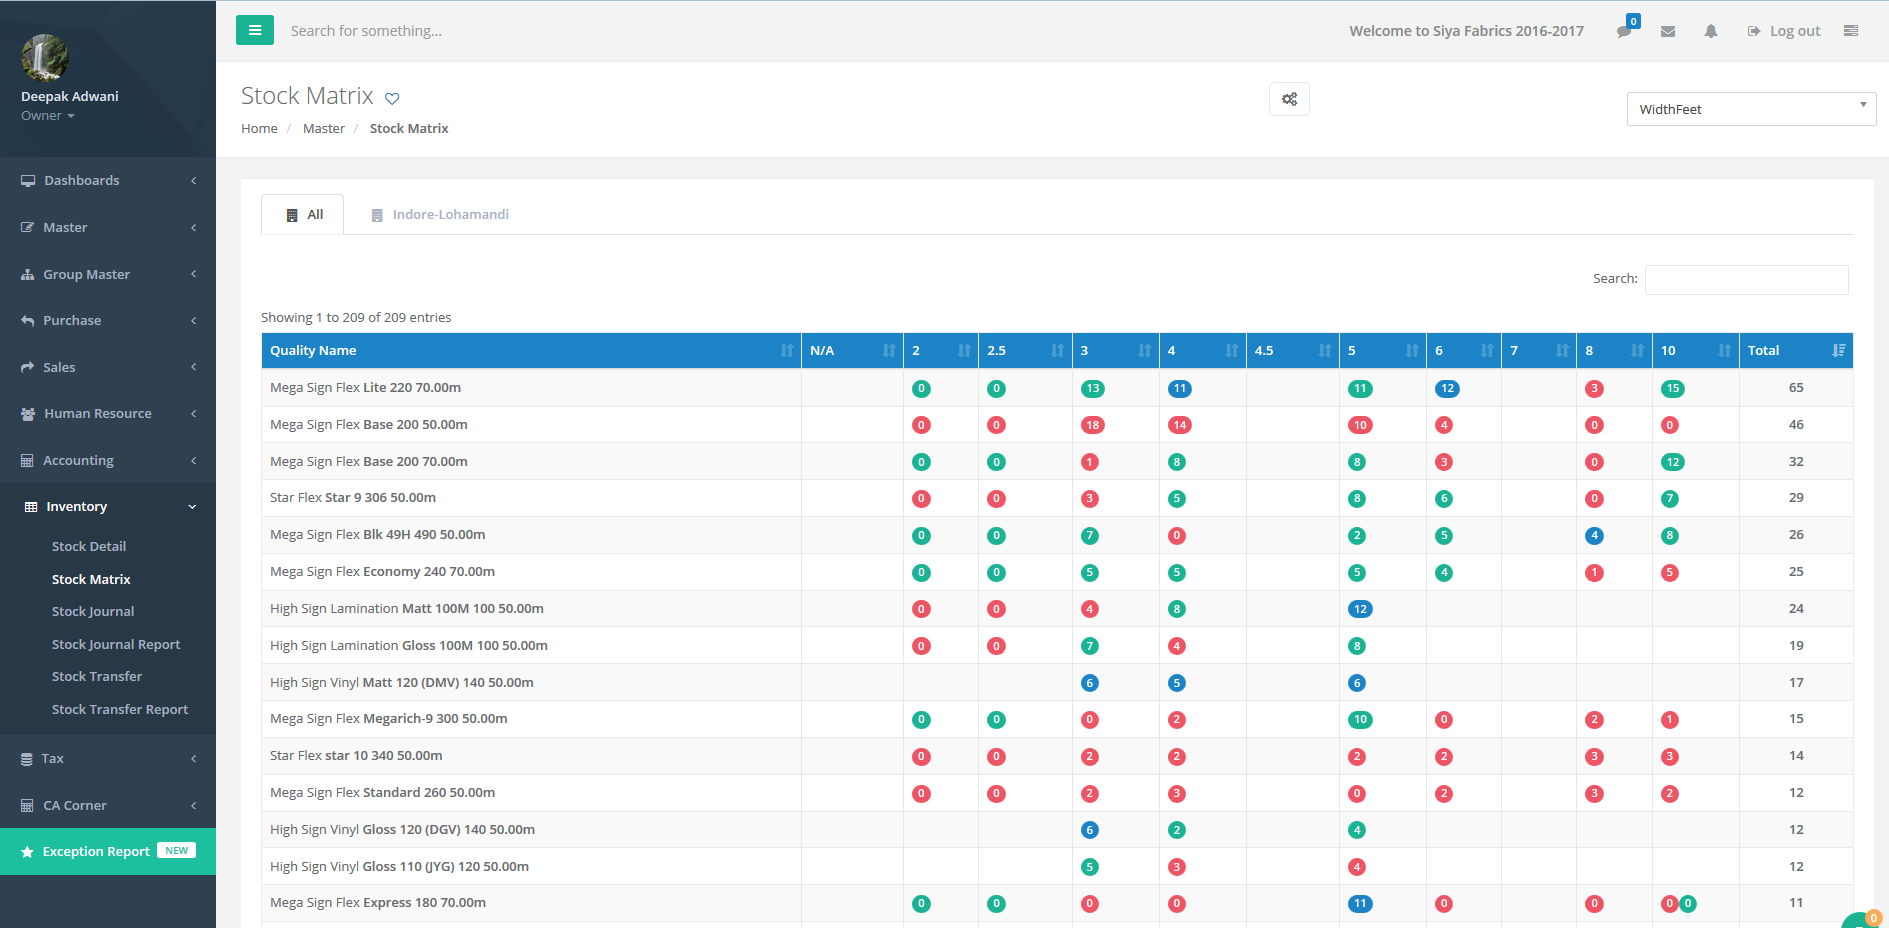The height and width of the screenshot is (928, 1889).
Task: Open the WidthFeet dropdown
Action: tap(1750, 109)
